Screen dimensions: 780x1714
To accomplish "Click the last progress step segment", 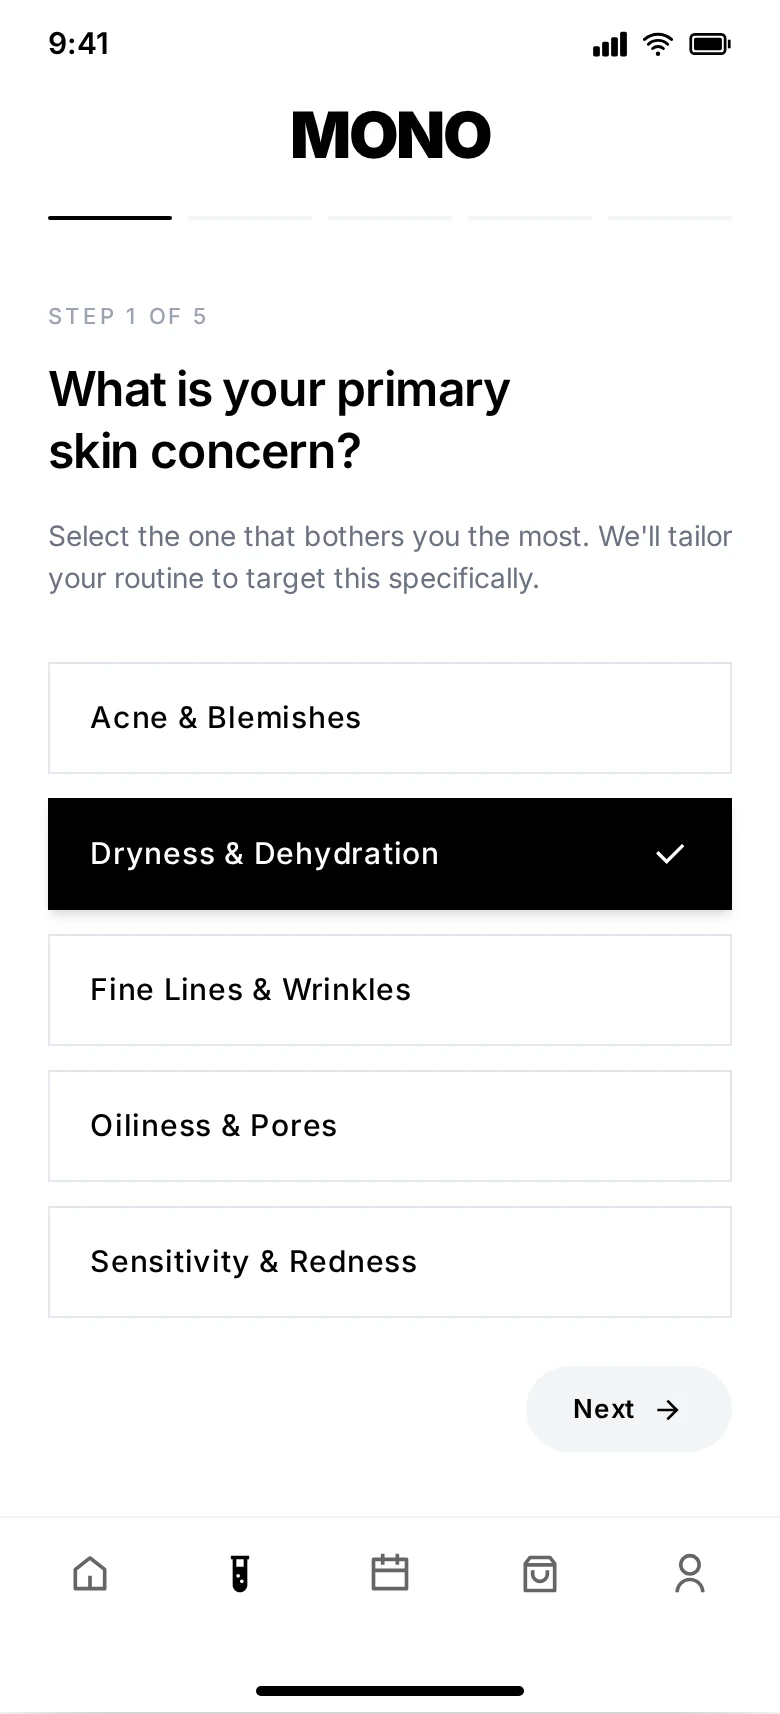I will tap(670, 217).
